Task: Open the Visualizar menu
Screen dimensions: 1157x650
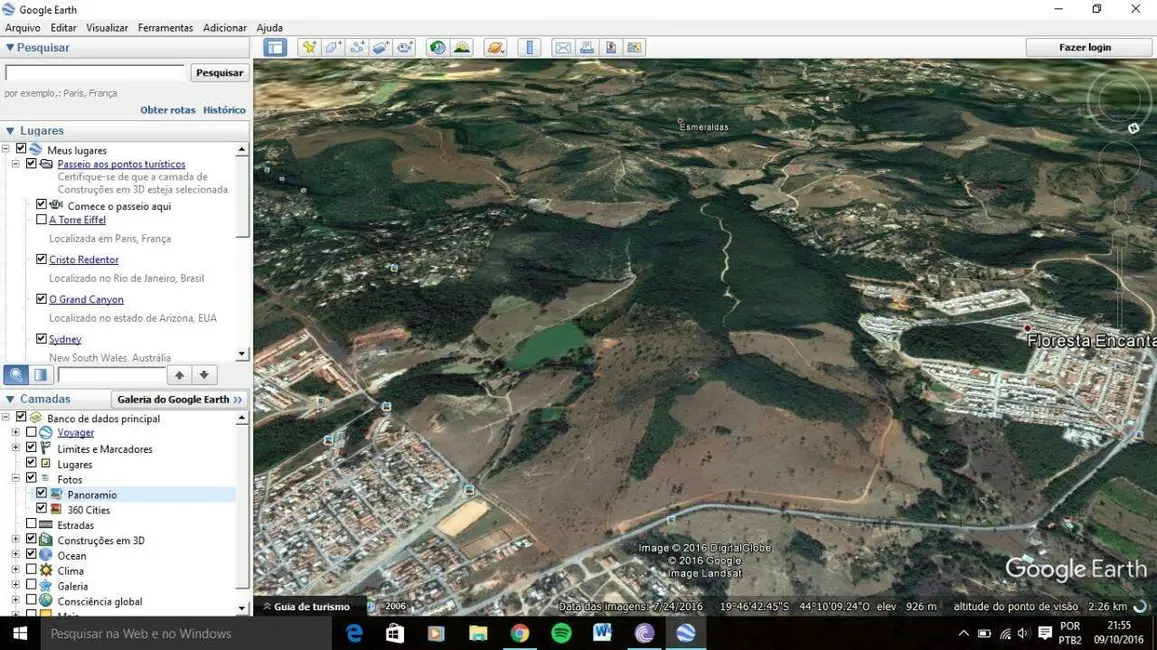Action: 107,28
